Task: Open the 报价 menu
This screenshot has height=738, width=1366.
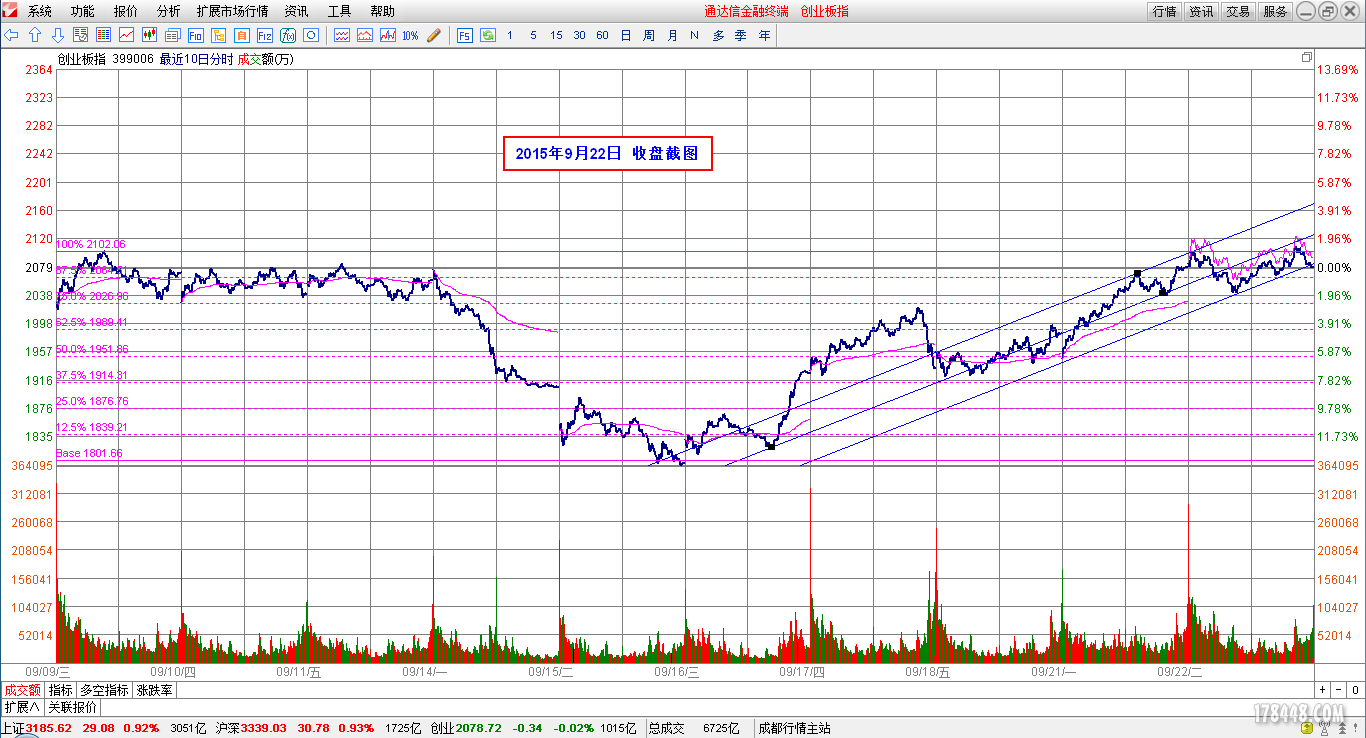Action: click(126, 11)
